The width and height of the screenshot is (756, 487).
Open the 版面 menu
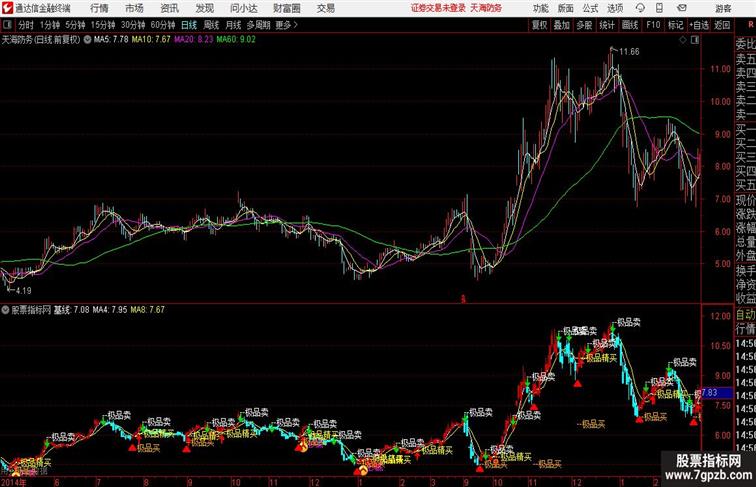[x=566, y=8]
